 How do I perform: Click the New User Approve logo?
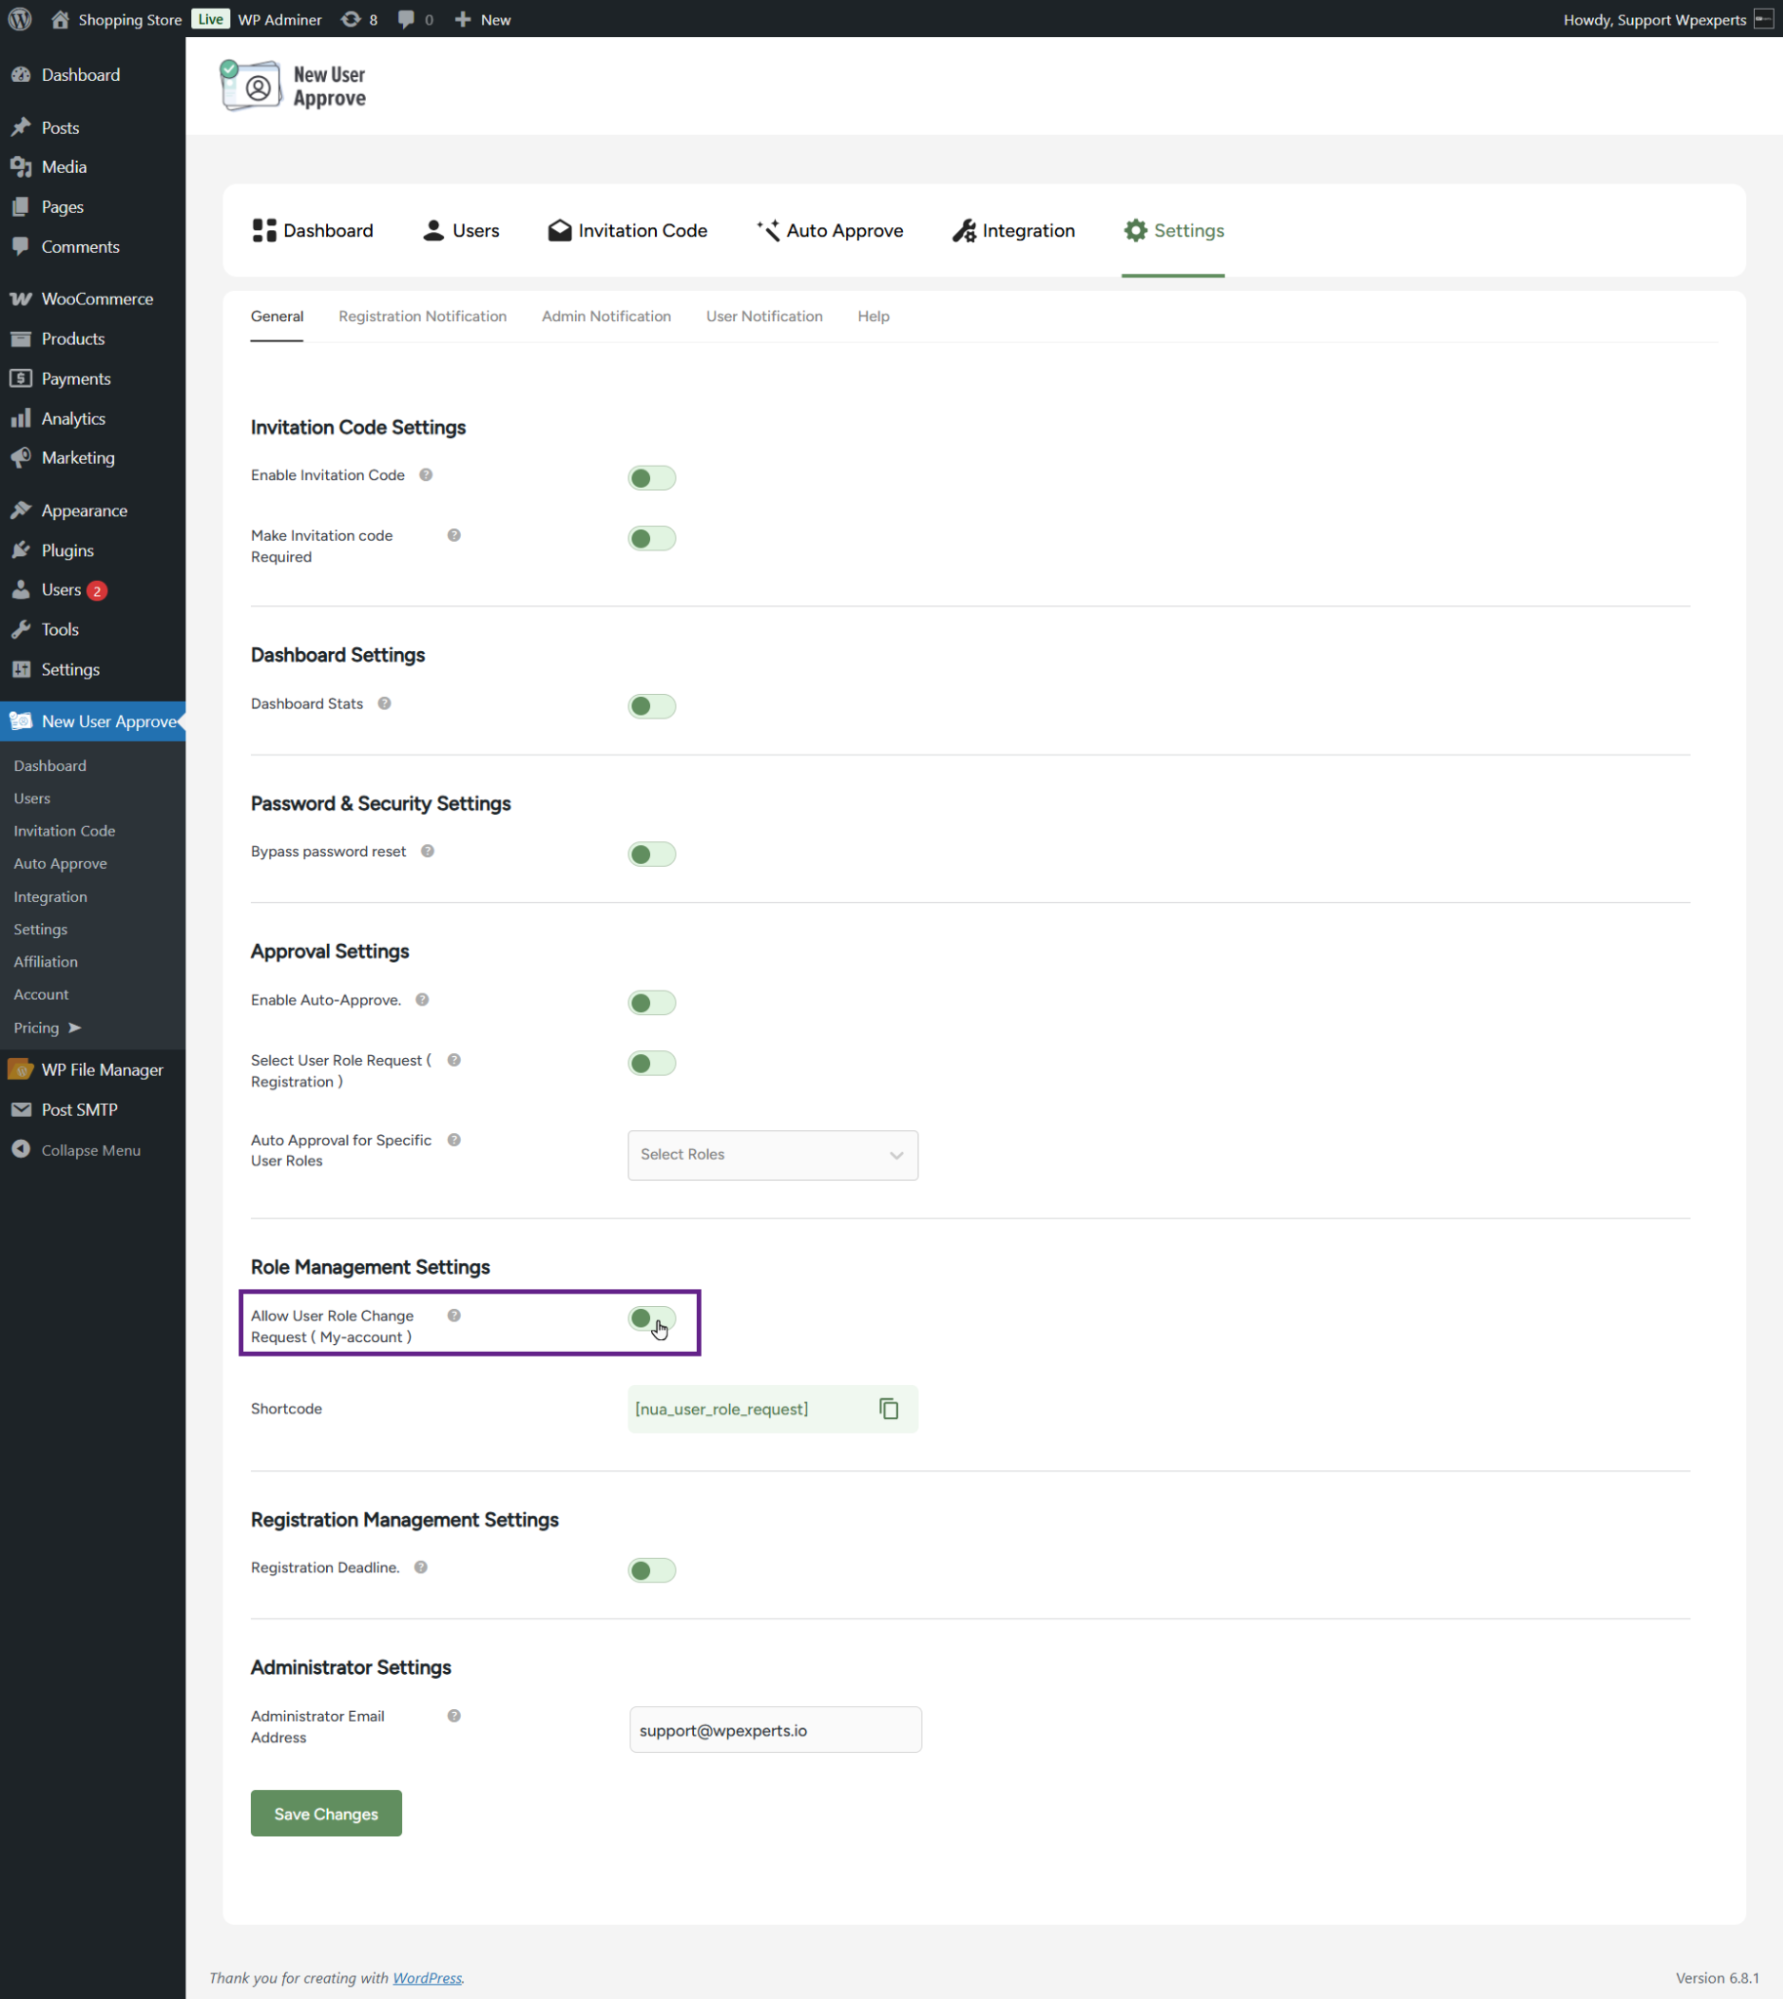pyautogui.click(x=293, y=86)
